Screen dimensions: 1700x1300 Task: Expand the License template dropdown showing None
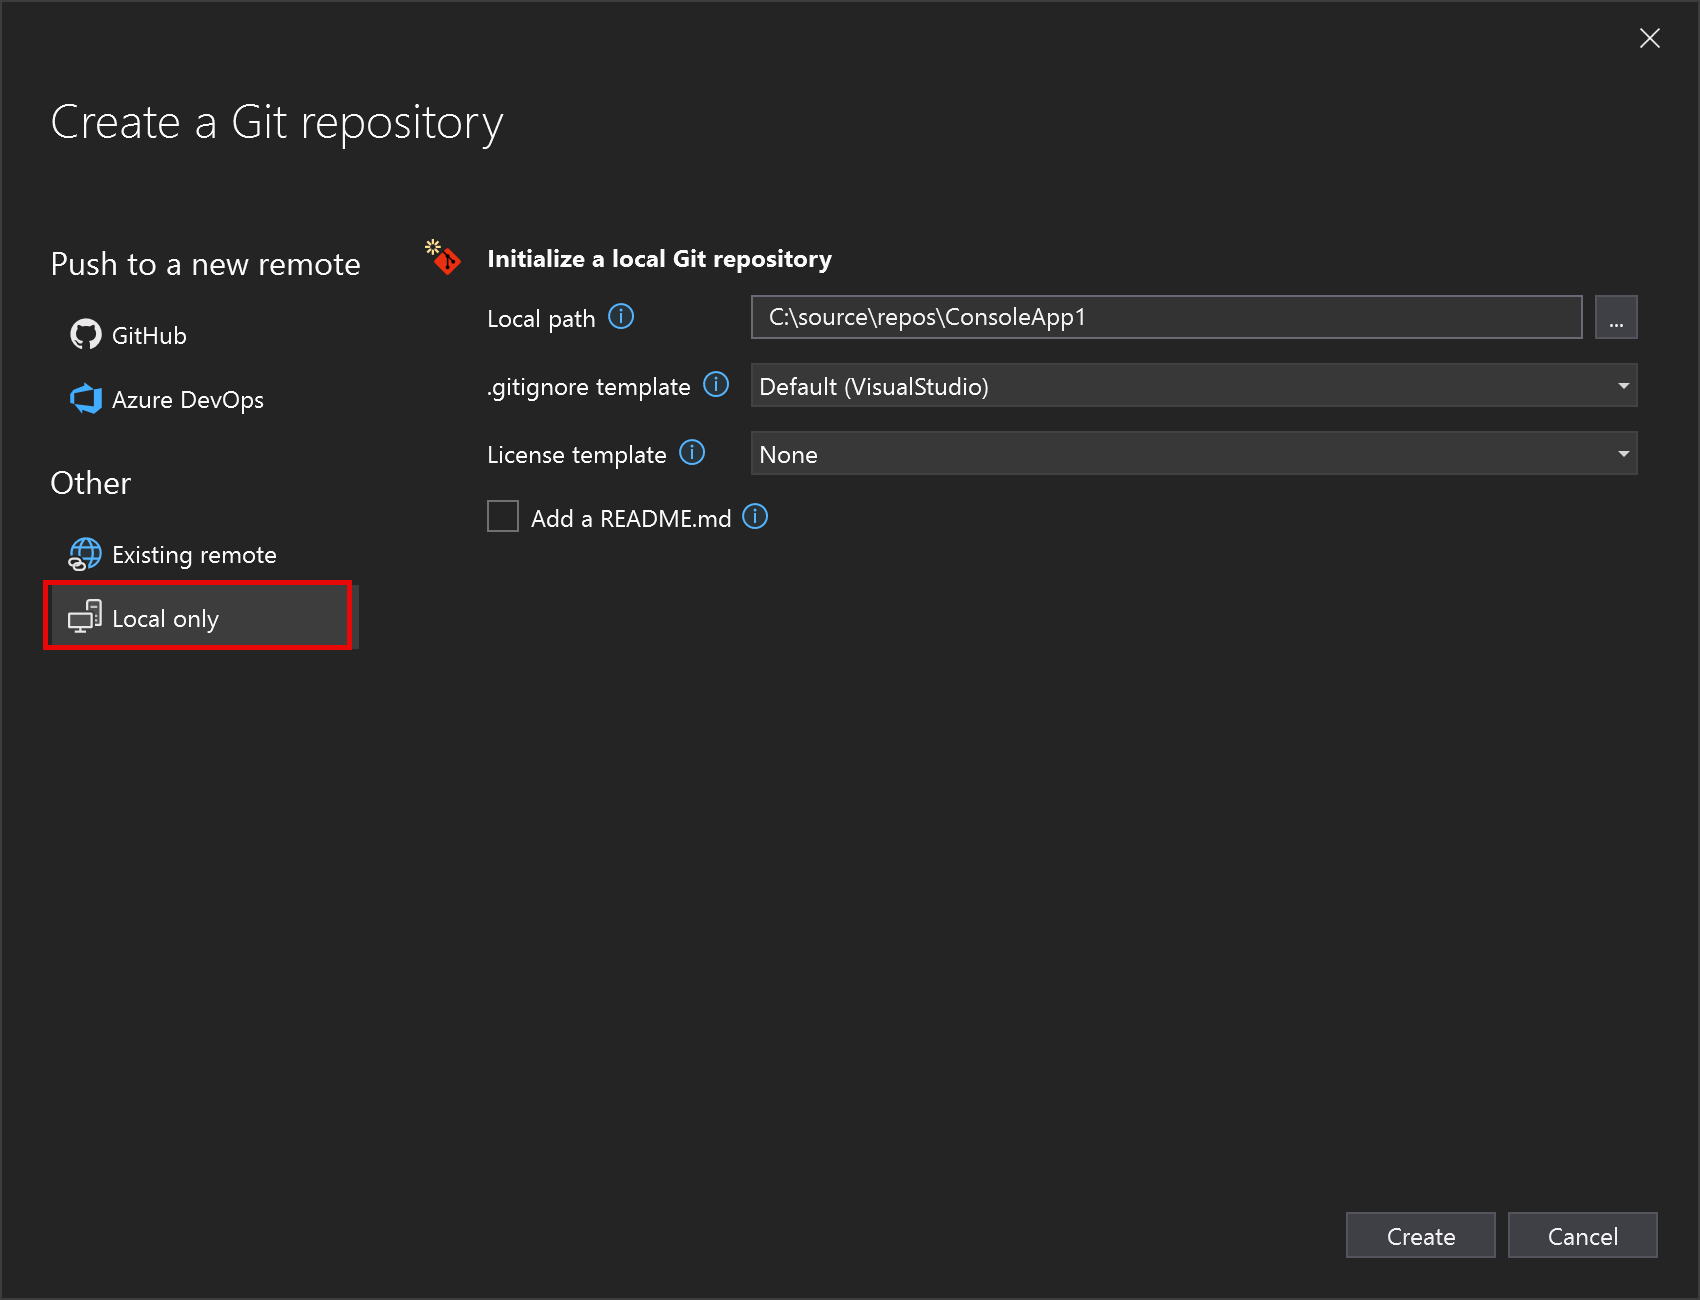point(1624,453)
